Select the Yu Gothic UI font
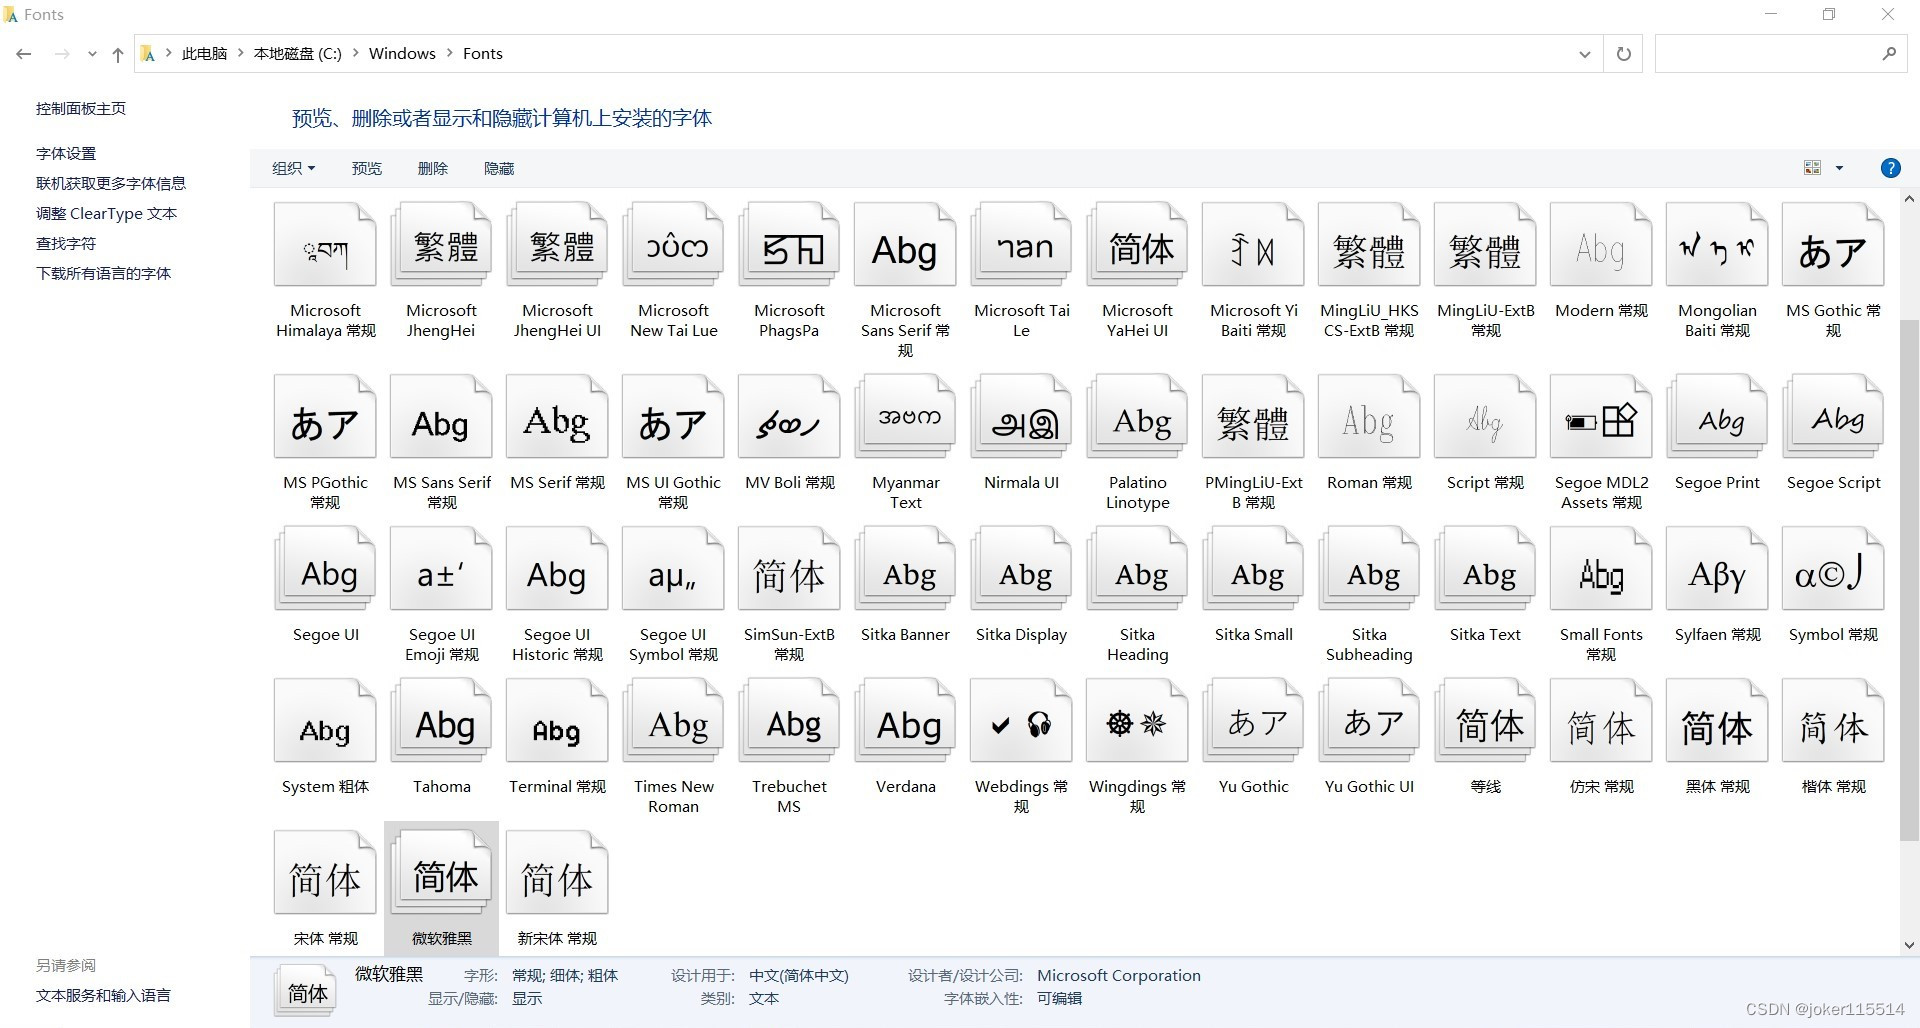This screenshot has height=1028, width=1920. (x=1369, y=722)
